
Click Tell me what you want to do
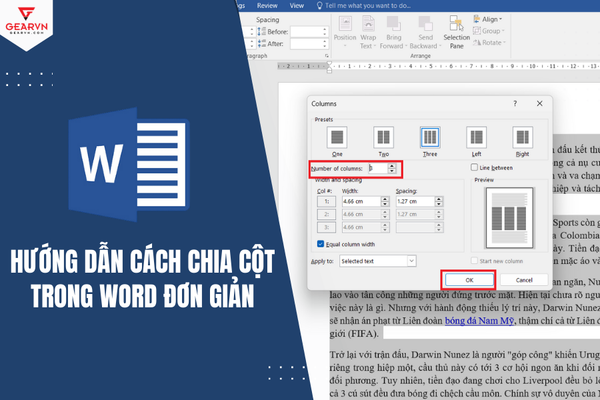tap(368, 6)
